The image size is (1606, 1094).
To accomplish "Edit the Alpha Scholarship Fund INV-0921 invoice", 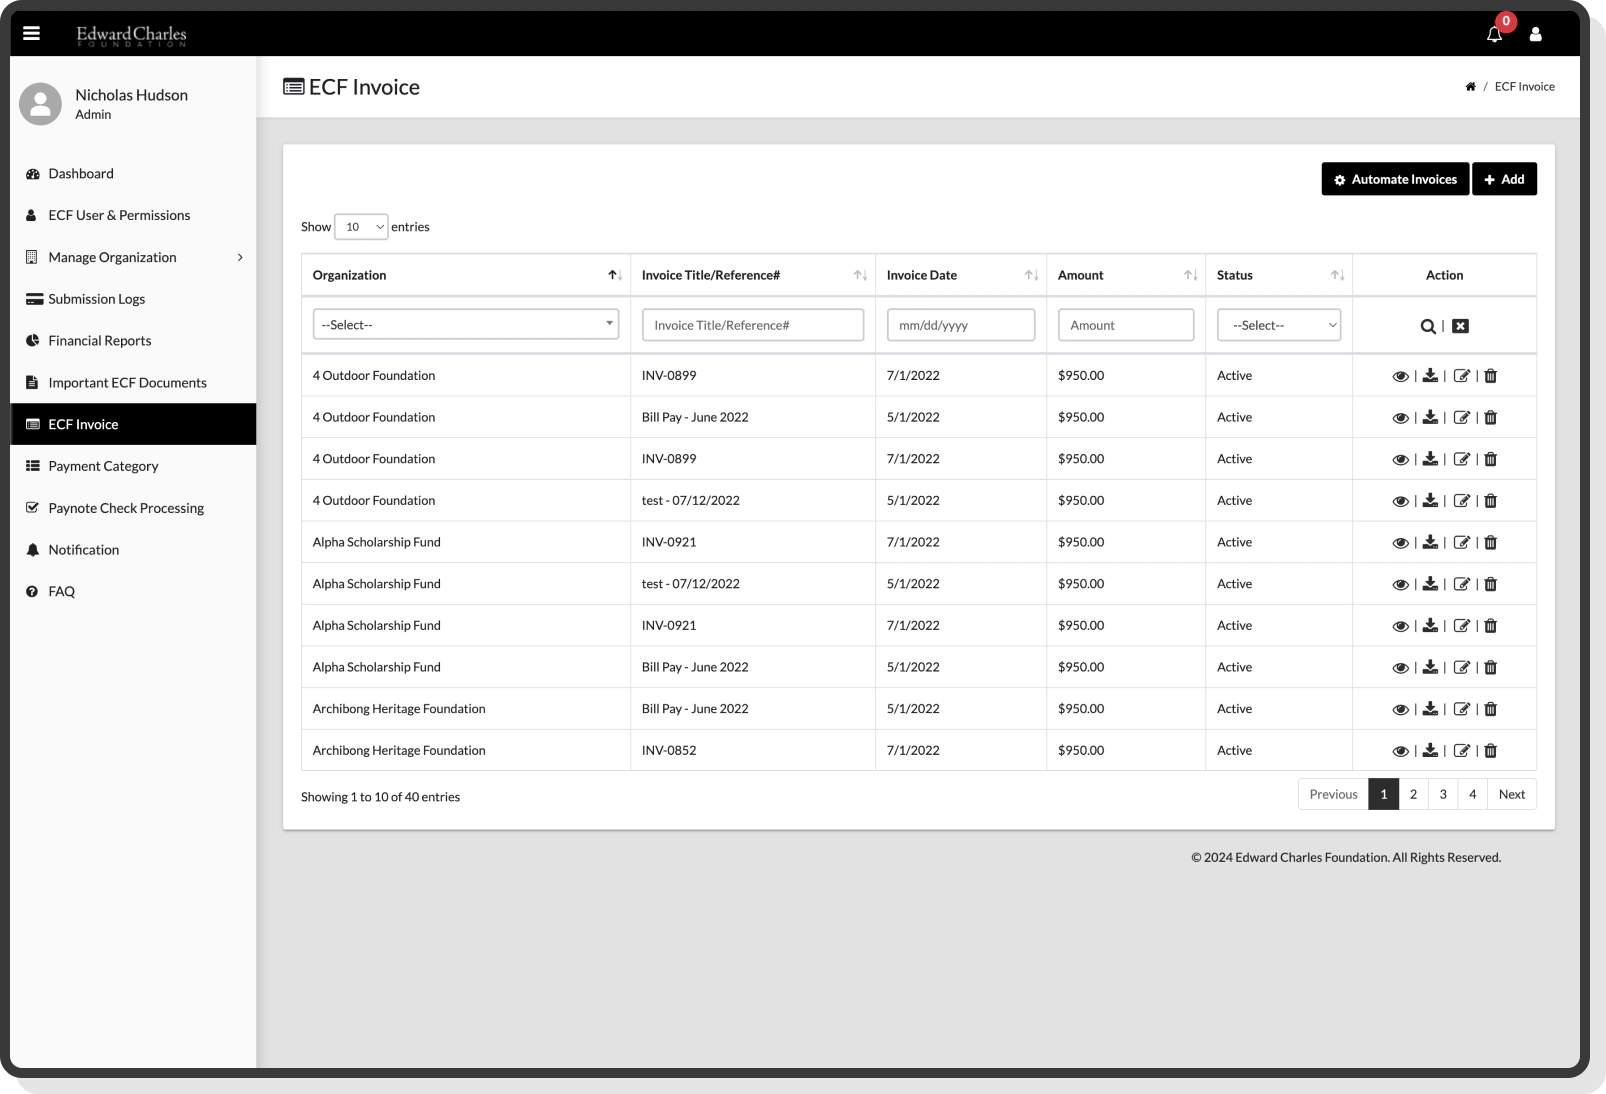I will pos(1462,542).
